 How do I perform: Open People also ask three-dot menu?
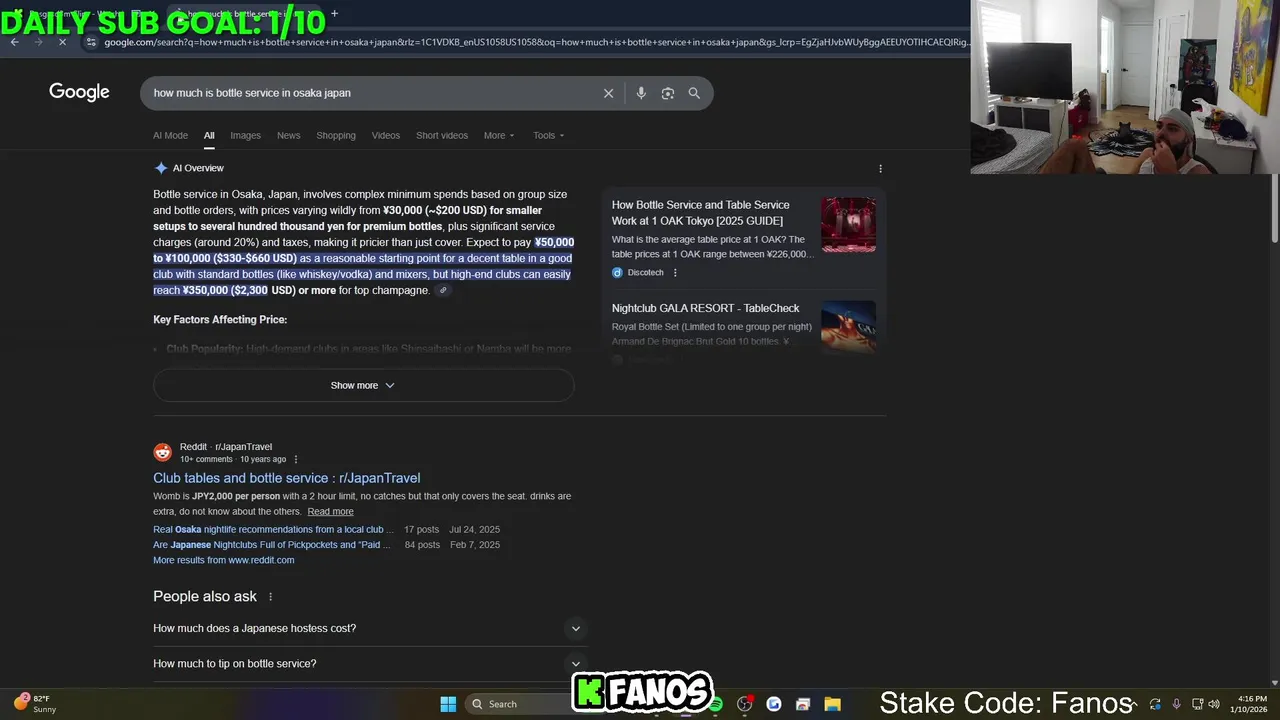pos(270,597)
